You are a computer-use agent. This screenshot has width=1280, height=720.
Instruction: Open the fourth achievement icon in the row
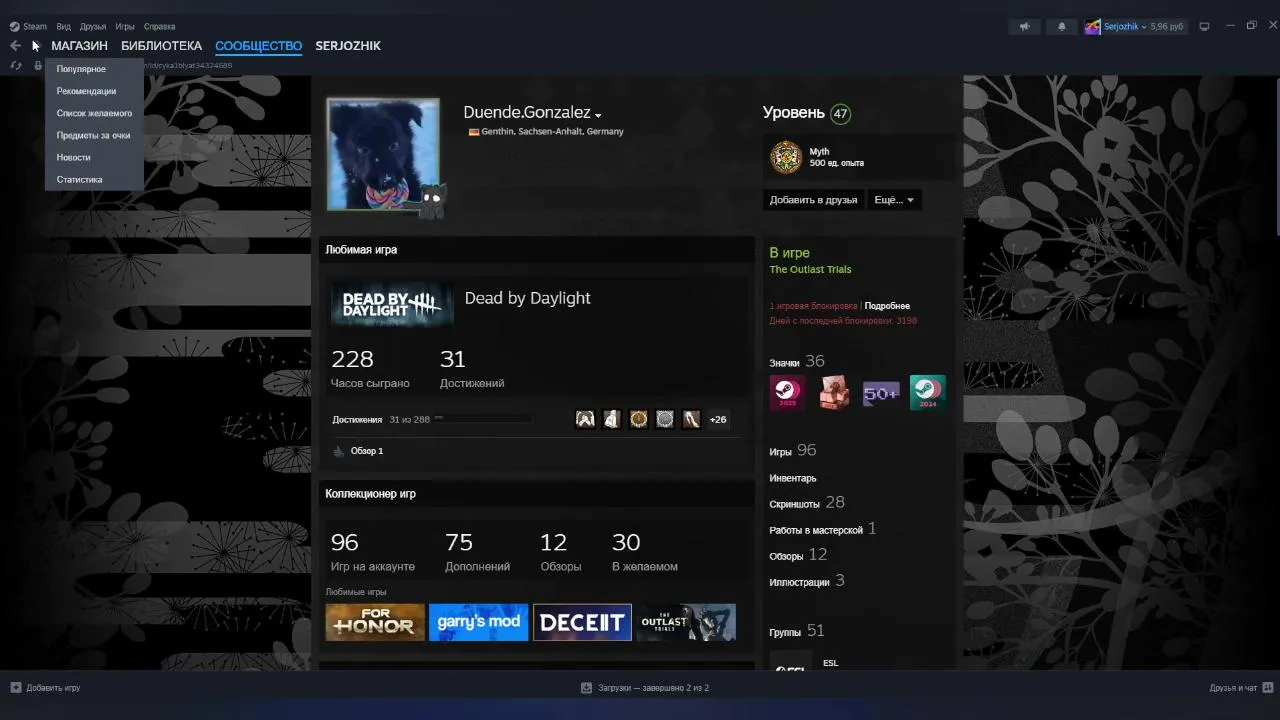coord(665,419)
